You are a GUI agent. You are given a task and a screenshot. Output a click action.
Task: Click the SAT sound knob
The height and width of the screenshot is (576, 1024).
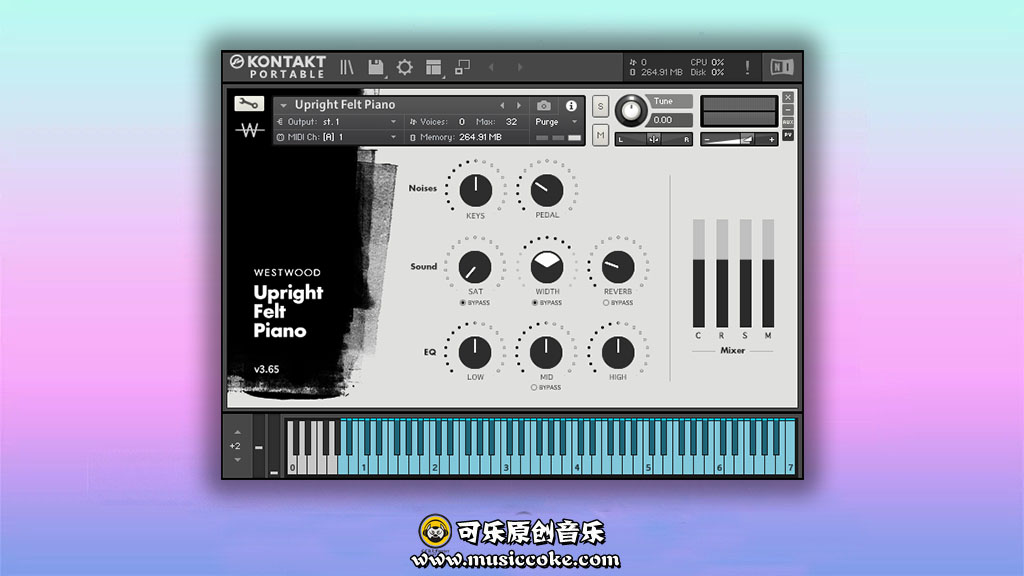point(475,267)
